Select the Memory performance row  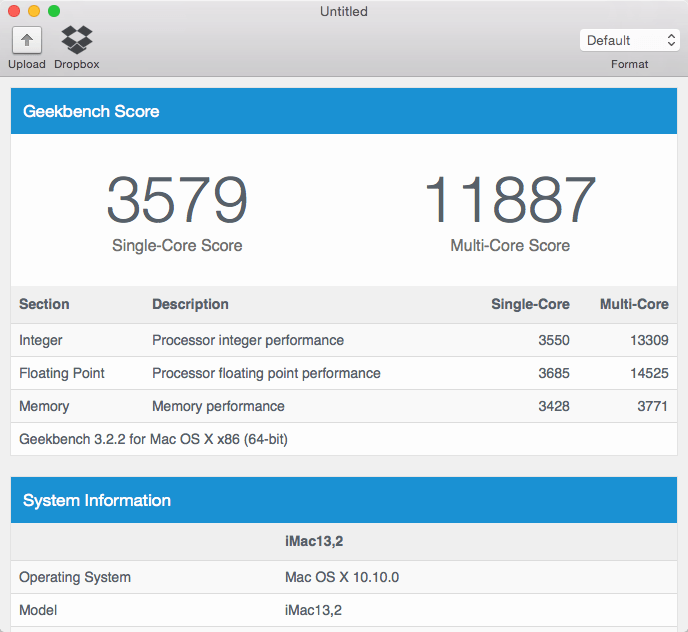point(344,406)
